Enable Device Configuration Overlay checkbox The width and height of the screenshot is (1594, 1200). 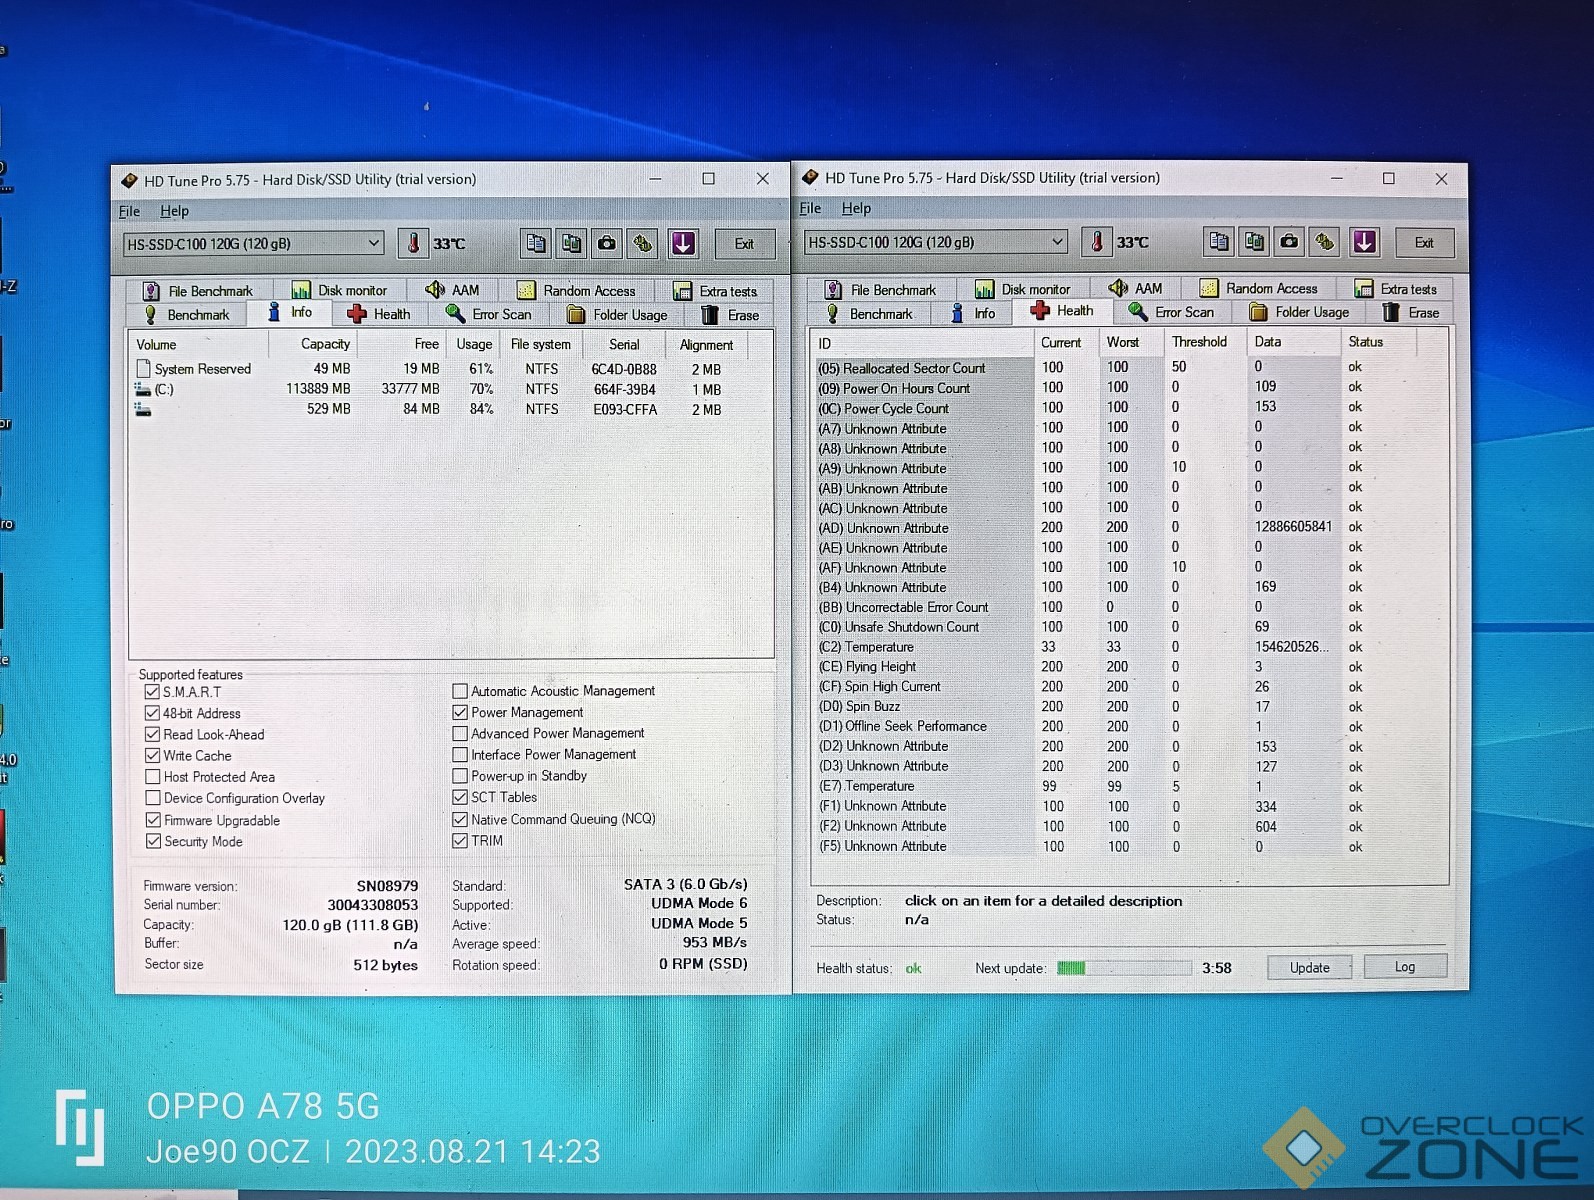pyautogui.click(x=152, y=798)
